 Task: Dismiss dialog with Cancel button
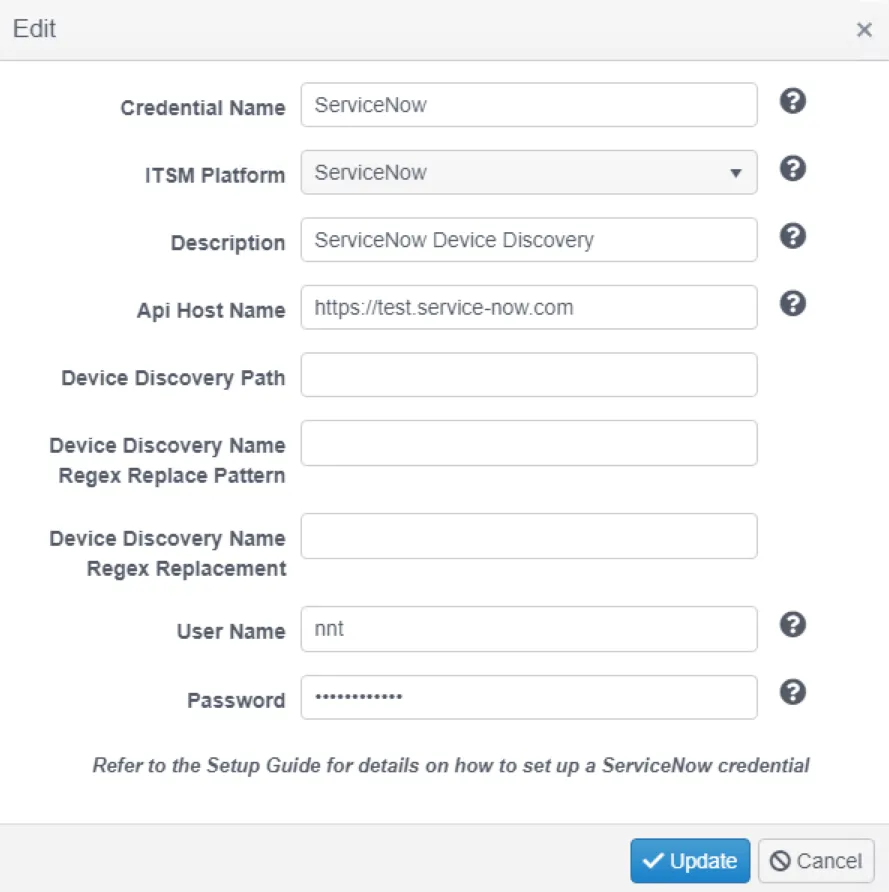click(816, 861)
